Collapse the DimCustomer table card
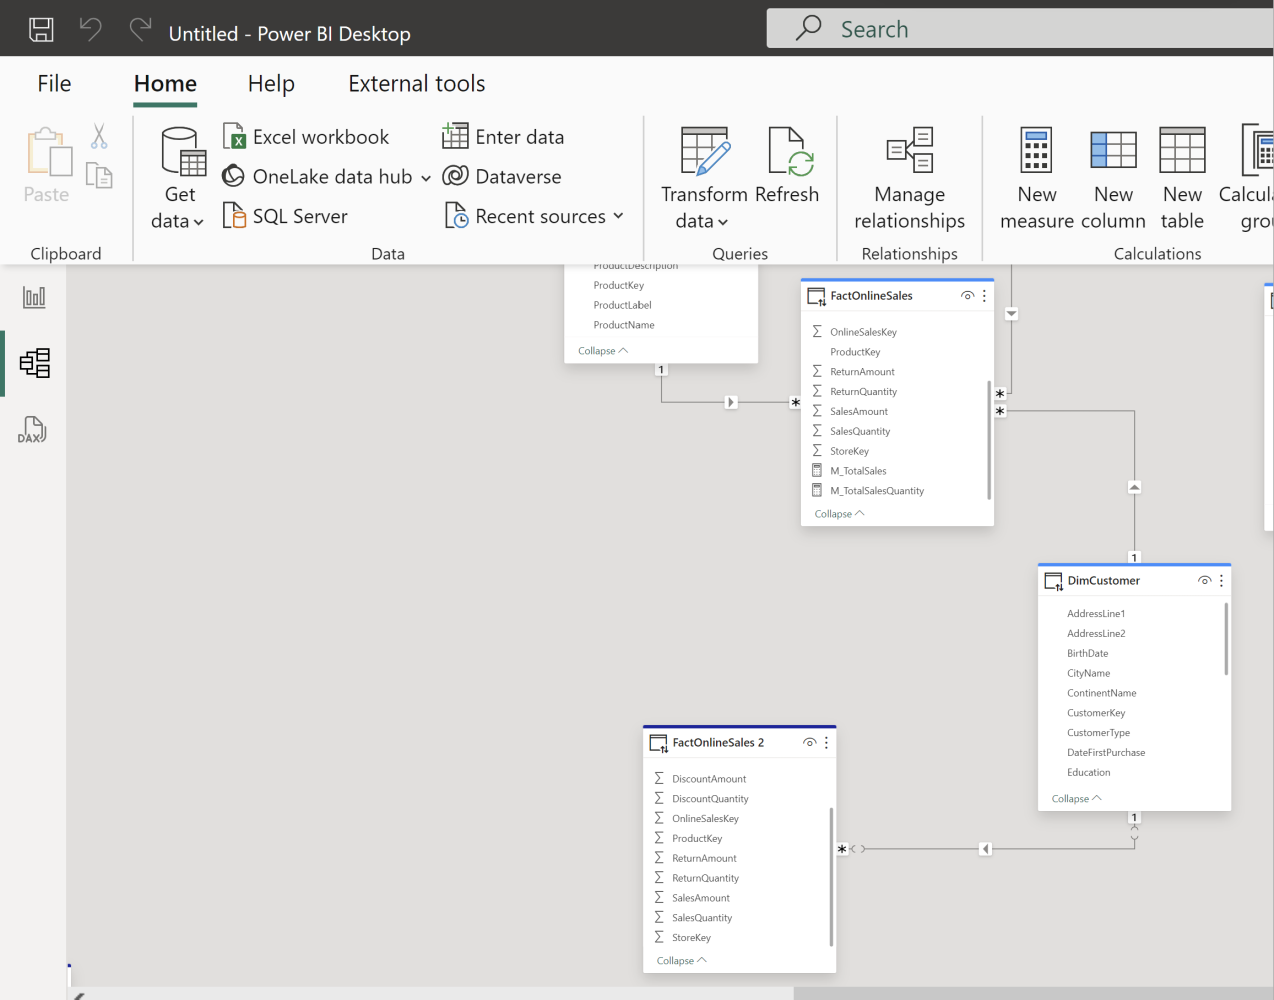 [x=1076, y=798]
